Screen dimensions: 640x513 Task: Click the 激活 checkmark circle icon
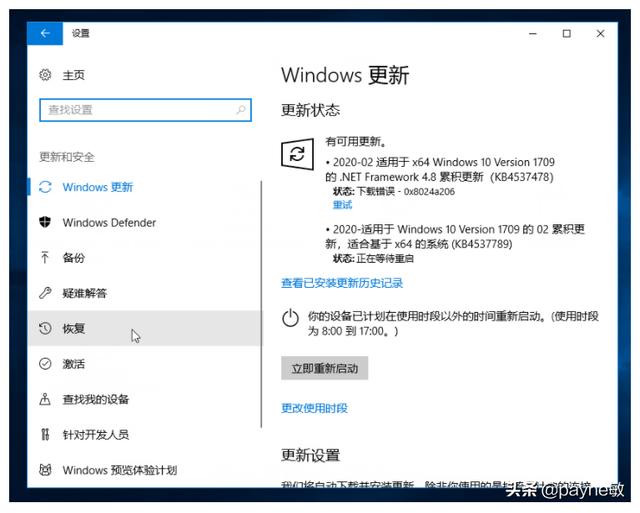(45, 364)
